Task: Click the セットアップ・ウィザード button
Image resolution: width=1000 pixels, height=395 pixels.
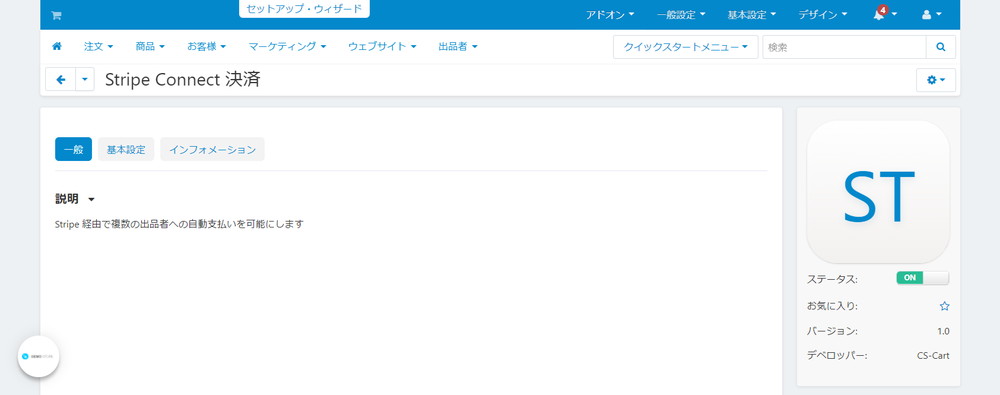Action: point(304,9)
